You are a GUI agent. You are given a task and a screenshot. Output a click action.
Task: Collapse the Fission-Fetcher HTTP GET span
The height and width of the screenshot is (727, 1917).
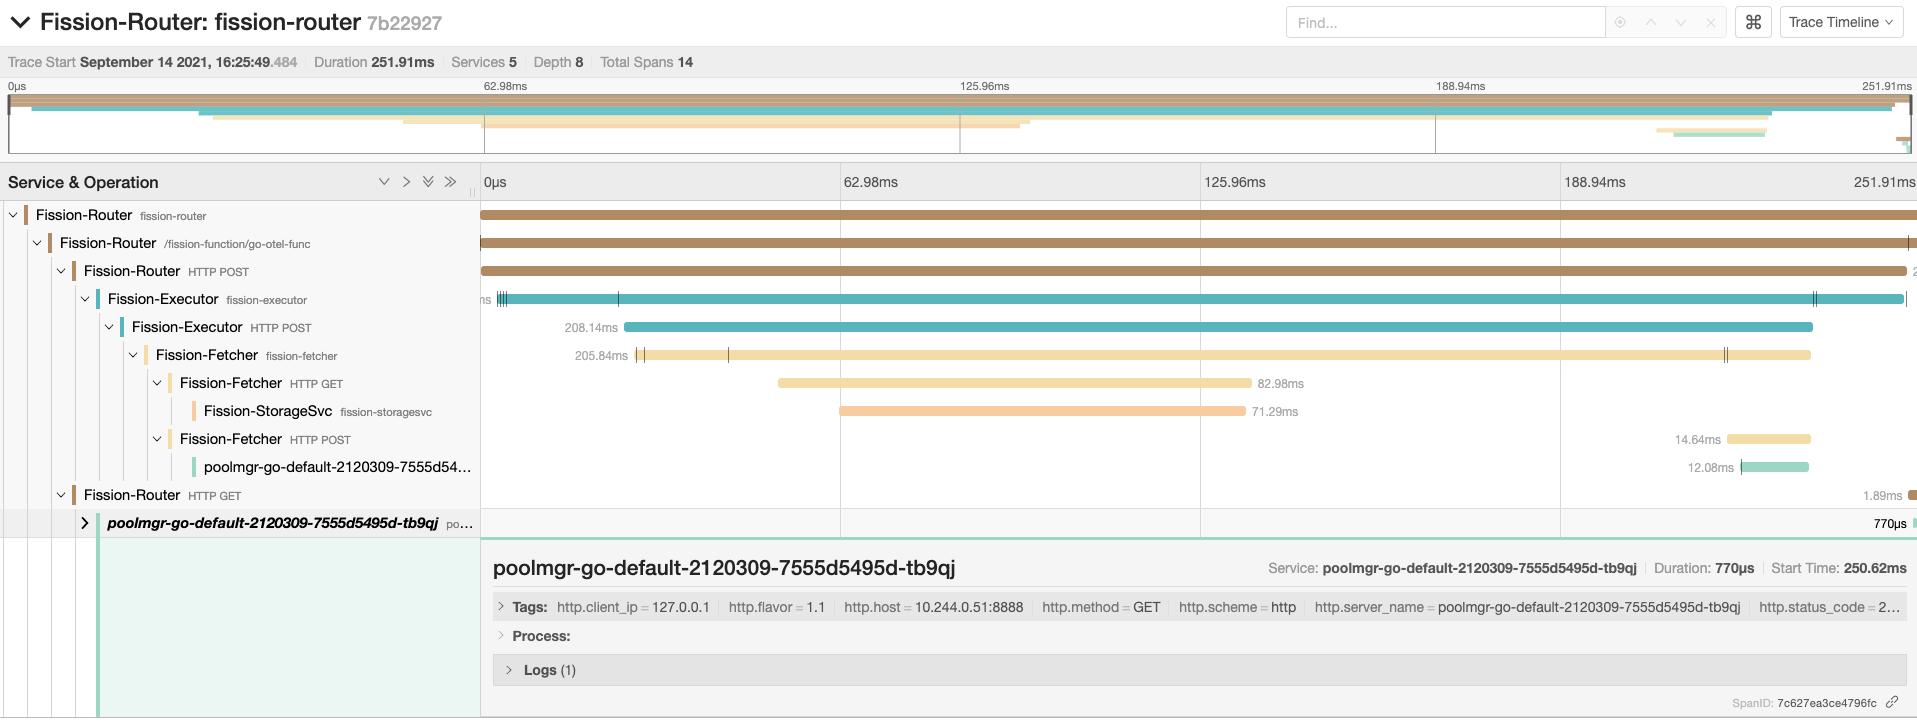pos(157,383)
